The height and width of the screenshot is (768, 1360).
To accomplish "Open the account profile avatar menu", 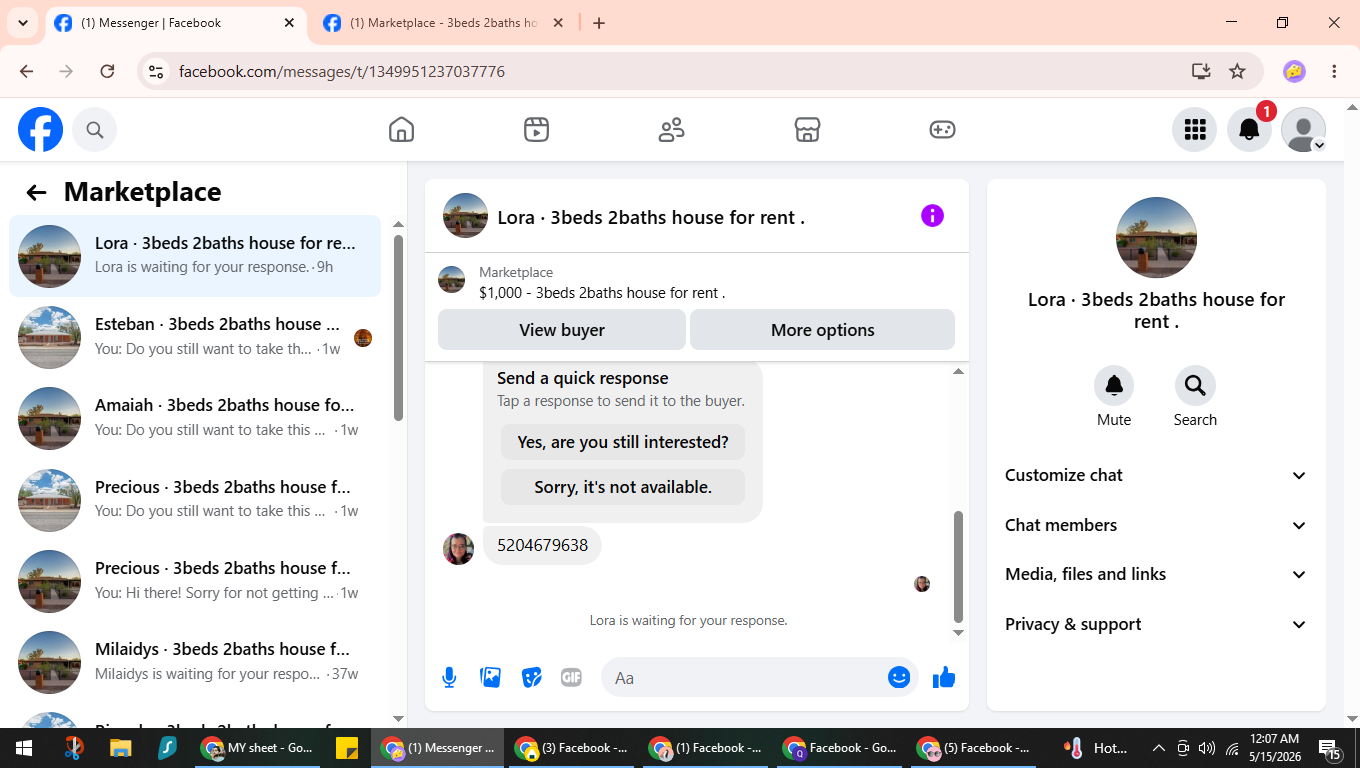I will [x=1304, y=130].
